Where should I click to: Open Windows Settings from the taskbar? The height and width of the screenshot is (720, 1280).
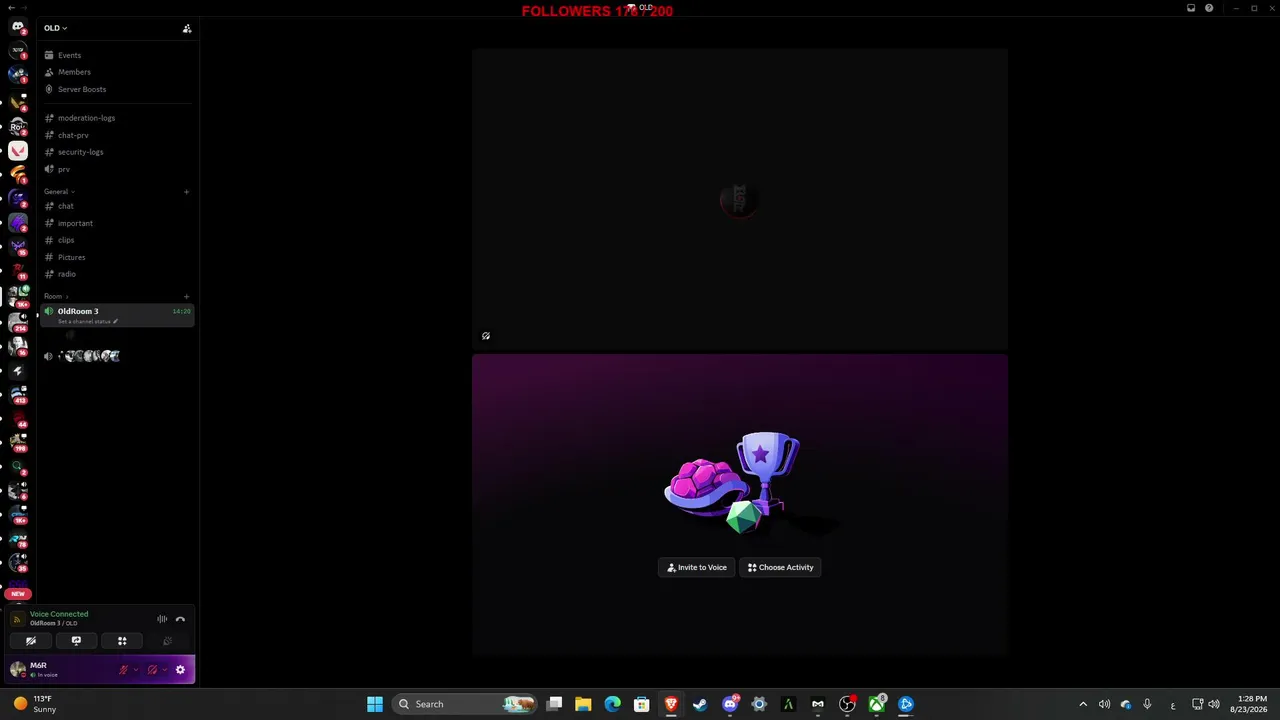pyautogui.click(x=759, y=704)
